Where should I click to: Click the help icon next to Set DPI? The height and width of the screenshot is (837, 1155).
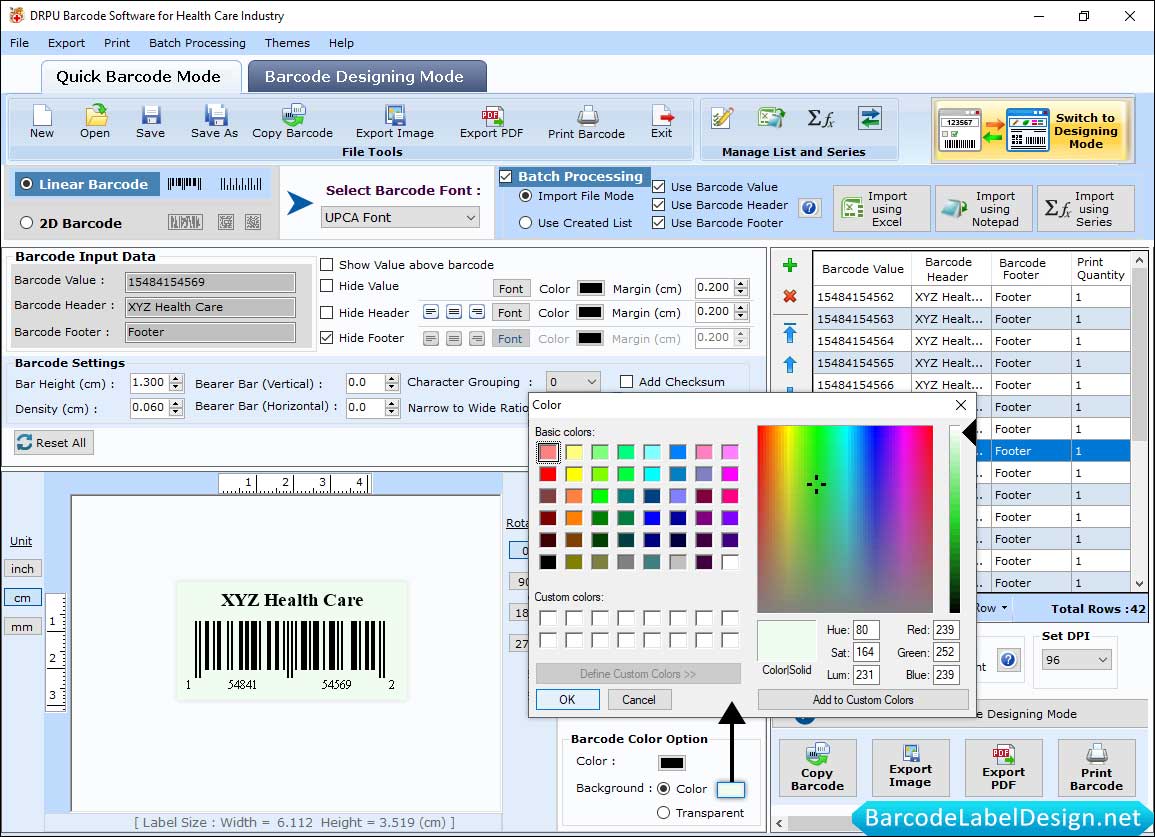tap(1008, 659)
